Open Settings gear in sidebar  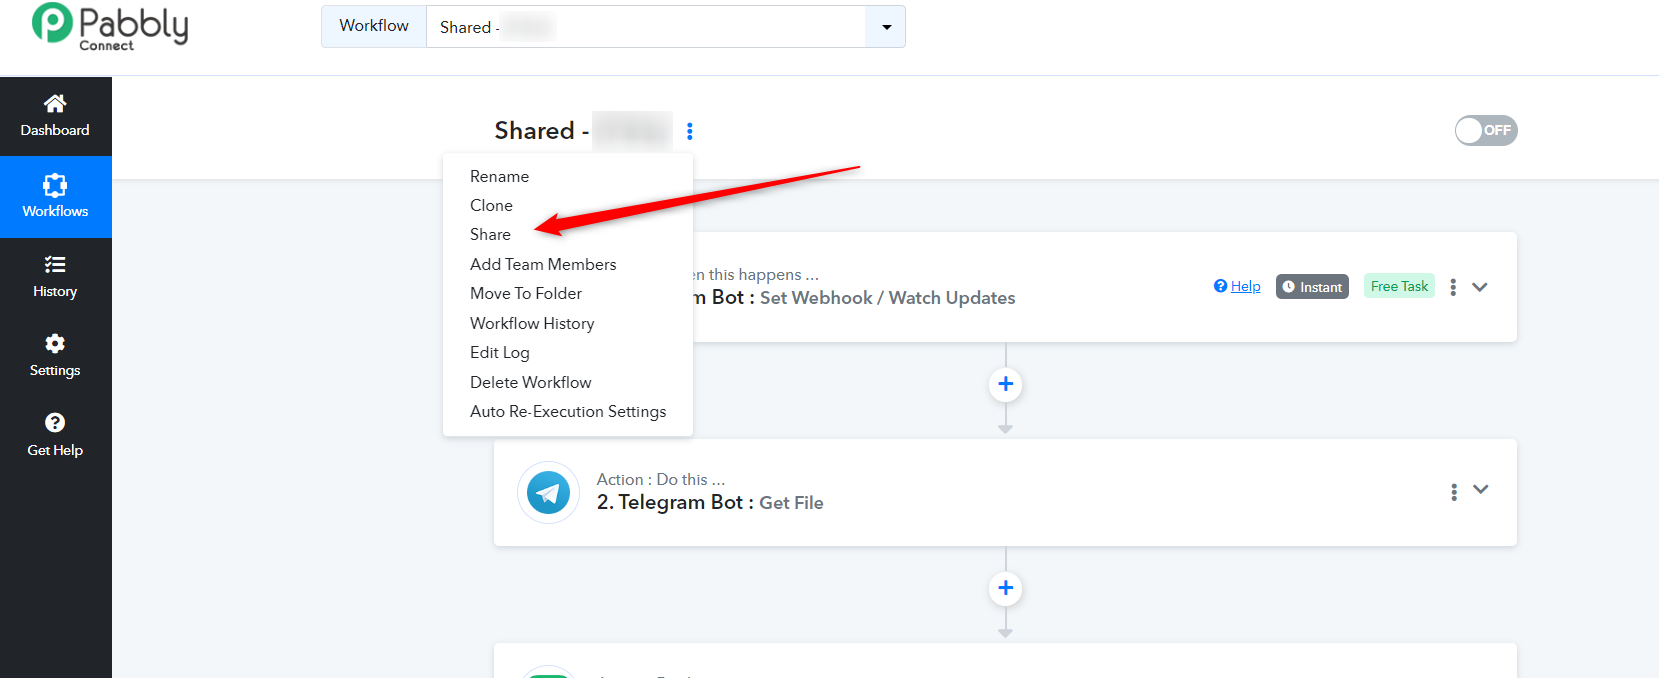55,343
